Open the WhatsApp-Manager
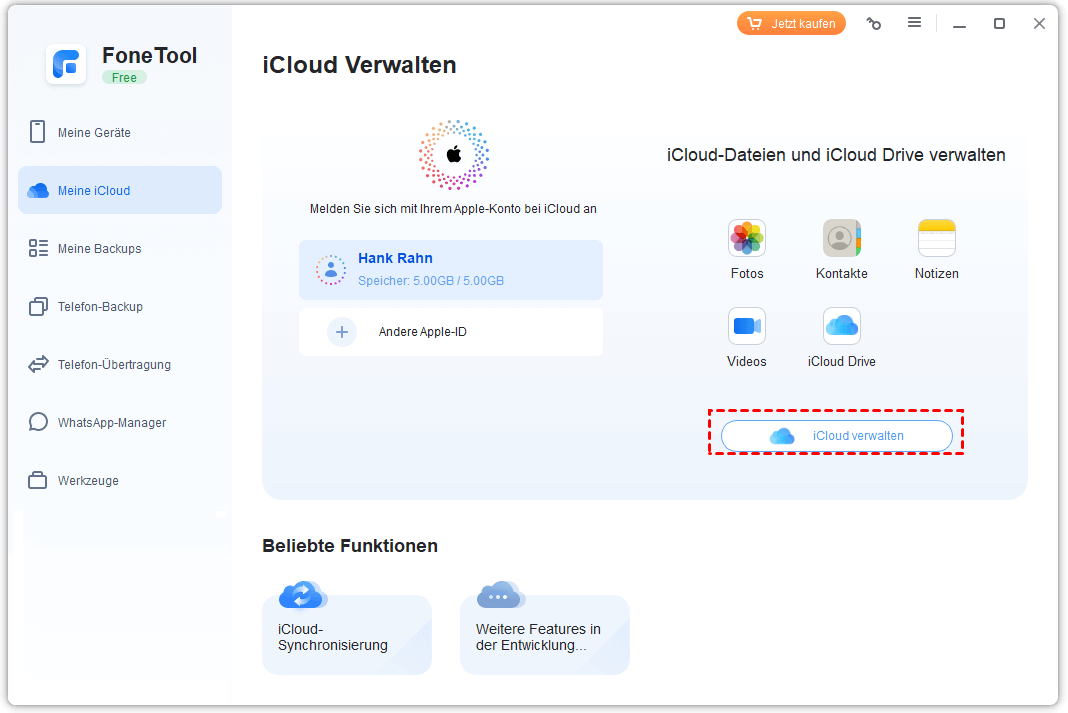Viewport: 1068px width, 713px height. pyautogui.click(x=111, y=423)
